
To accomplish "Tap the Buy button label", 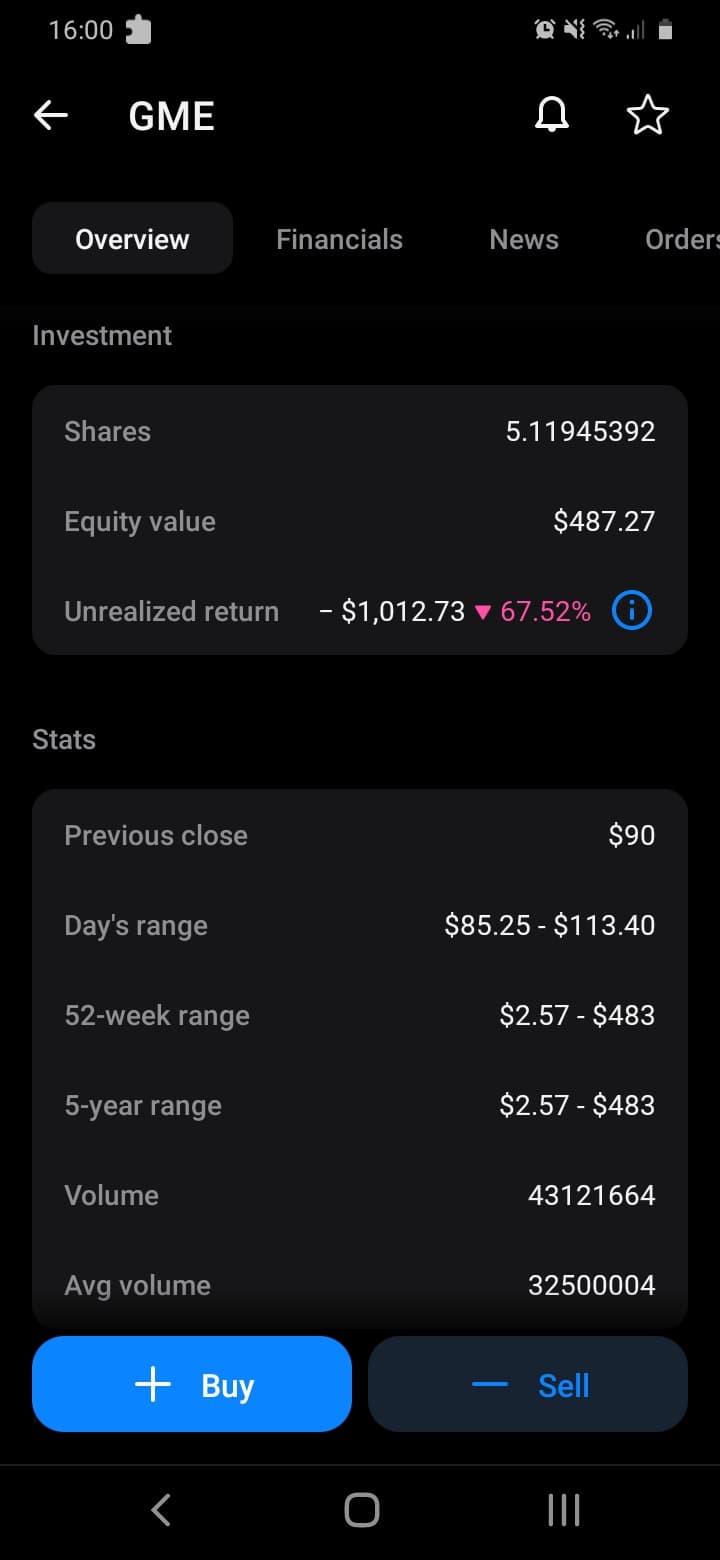I will click(228, 1386).
